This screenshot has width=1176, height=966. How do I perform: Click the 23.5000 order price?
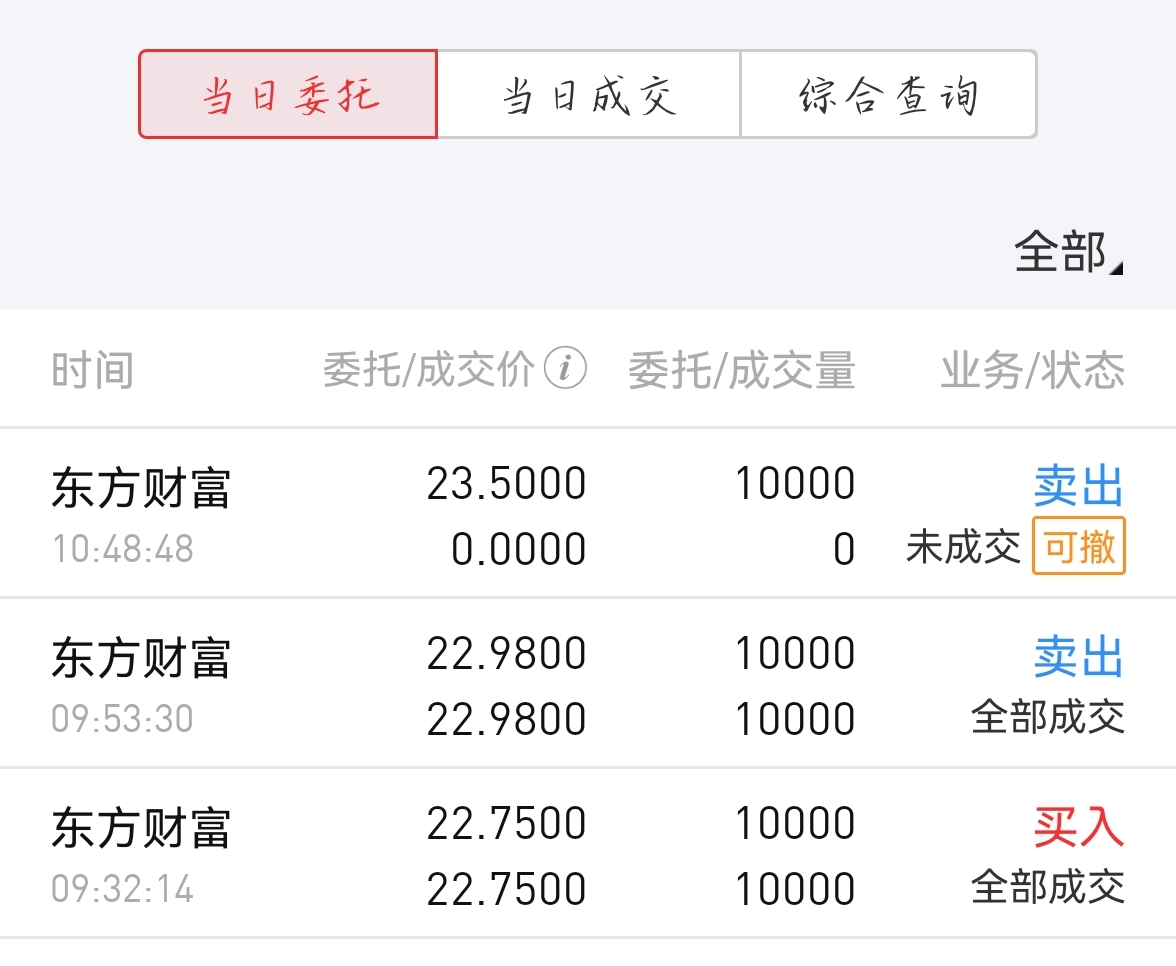pyautogui.click(x=506, y=483)
